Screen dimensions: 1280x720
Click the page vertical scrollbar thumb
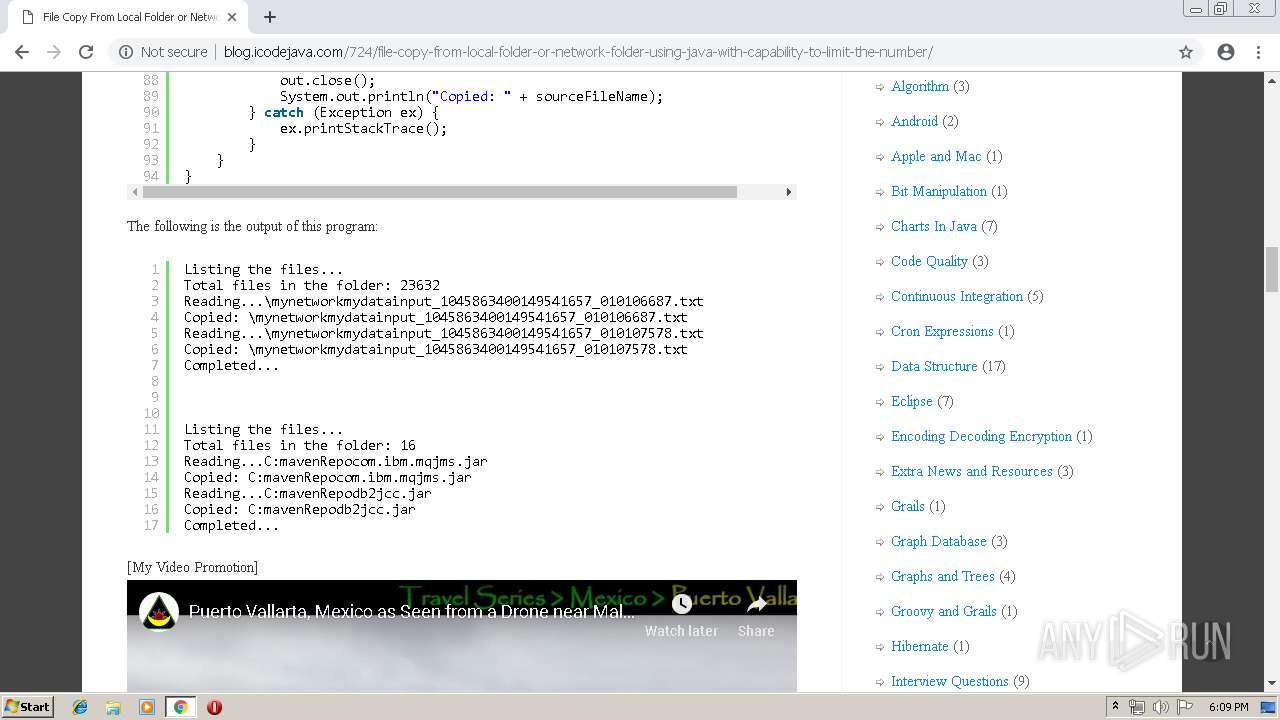(1272, 268)
